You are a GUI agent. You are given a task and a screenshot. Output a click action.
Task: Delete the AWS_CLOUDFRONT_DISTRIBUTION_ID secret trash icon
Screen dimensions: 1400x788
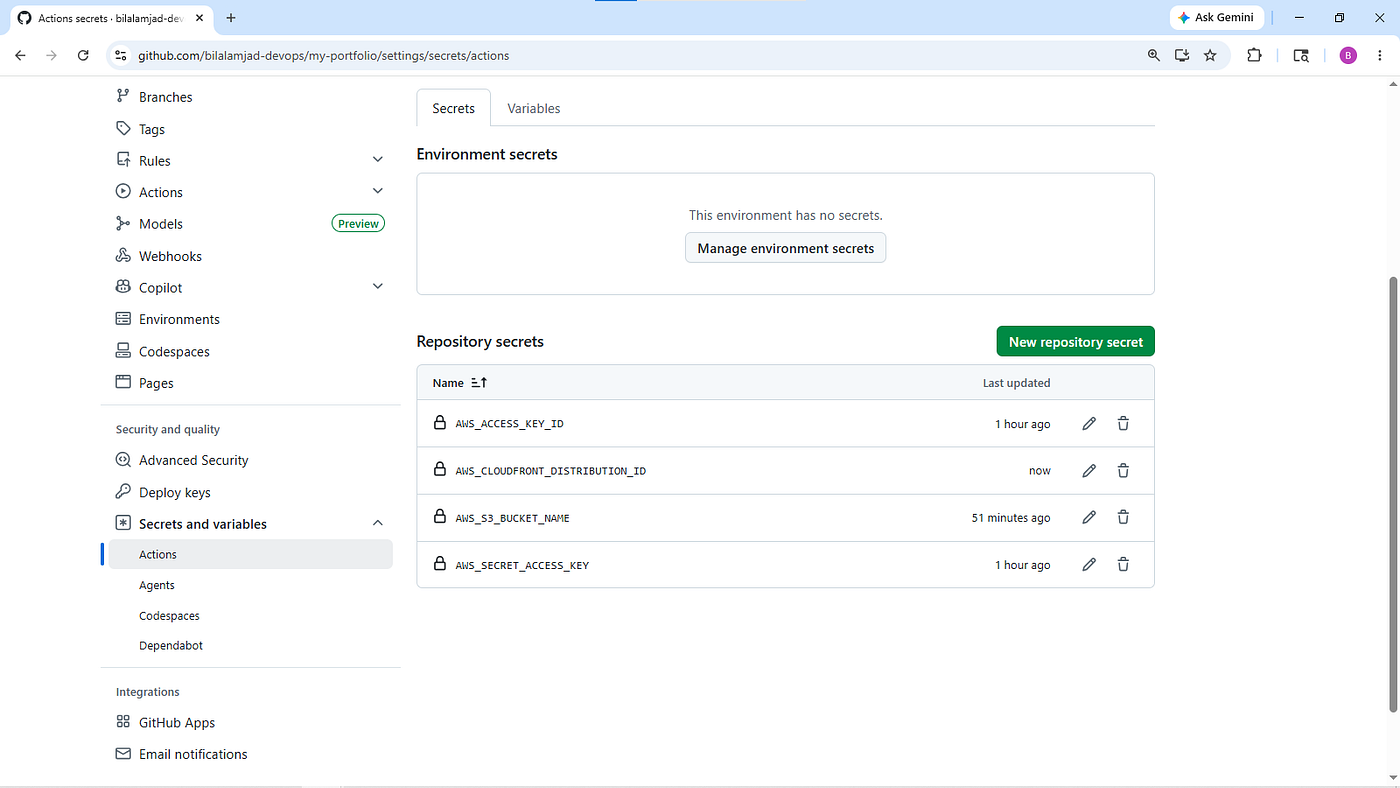click(1123, 471)
